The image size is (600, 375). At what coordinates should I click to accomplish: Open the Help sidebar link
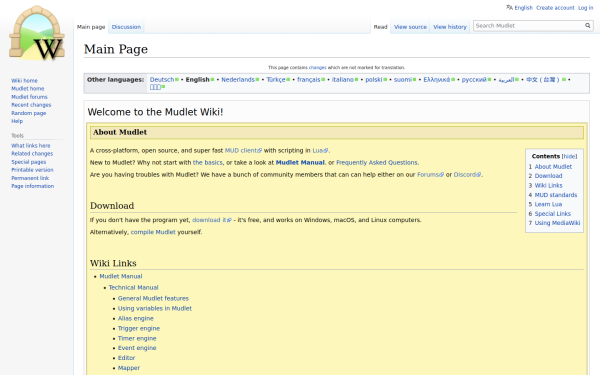click(17, 121)
